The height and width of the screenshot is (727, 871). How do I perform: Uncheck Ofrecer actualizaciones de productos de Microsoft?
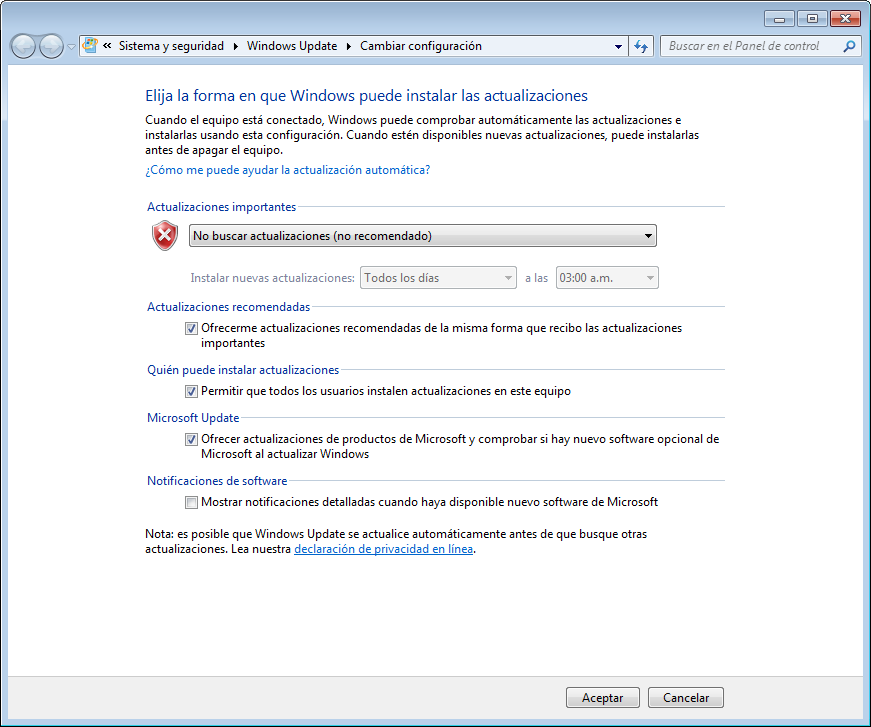(x=191, y=439)
